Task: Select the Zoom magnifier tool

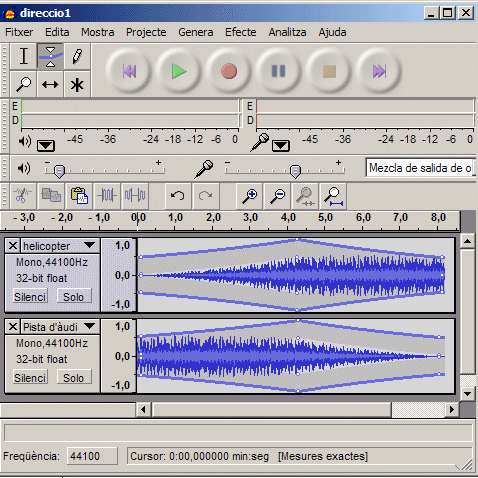Action: 23,84
